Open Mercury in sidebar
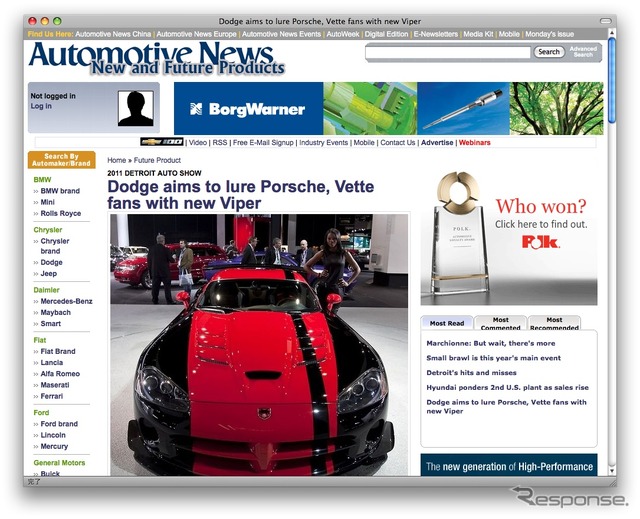 coord(54,446)
